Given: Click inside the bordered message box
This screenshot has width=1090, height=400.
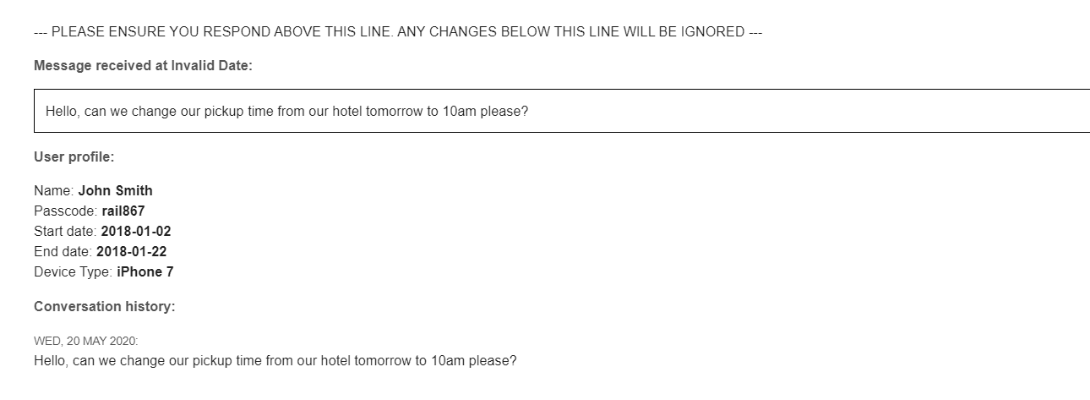Looking at the screenshot, I should tap(562, 111).
